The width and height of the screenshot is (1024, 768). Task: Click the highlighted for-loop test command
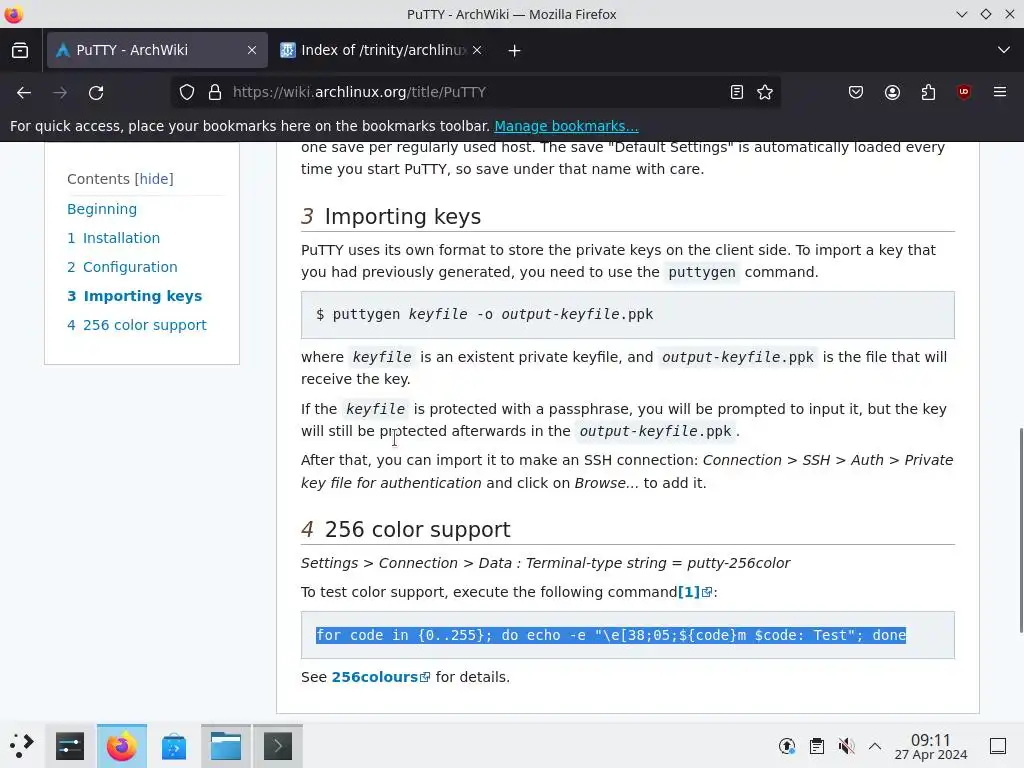coord(611,635)
